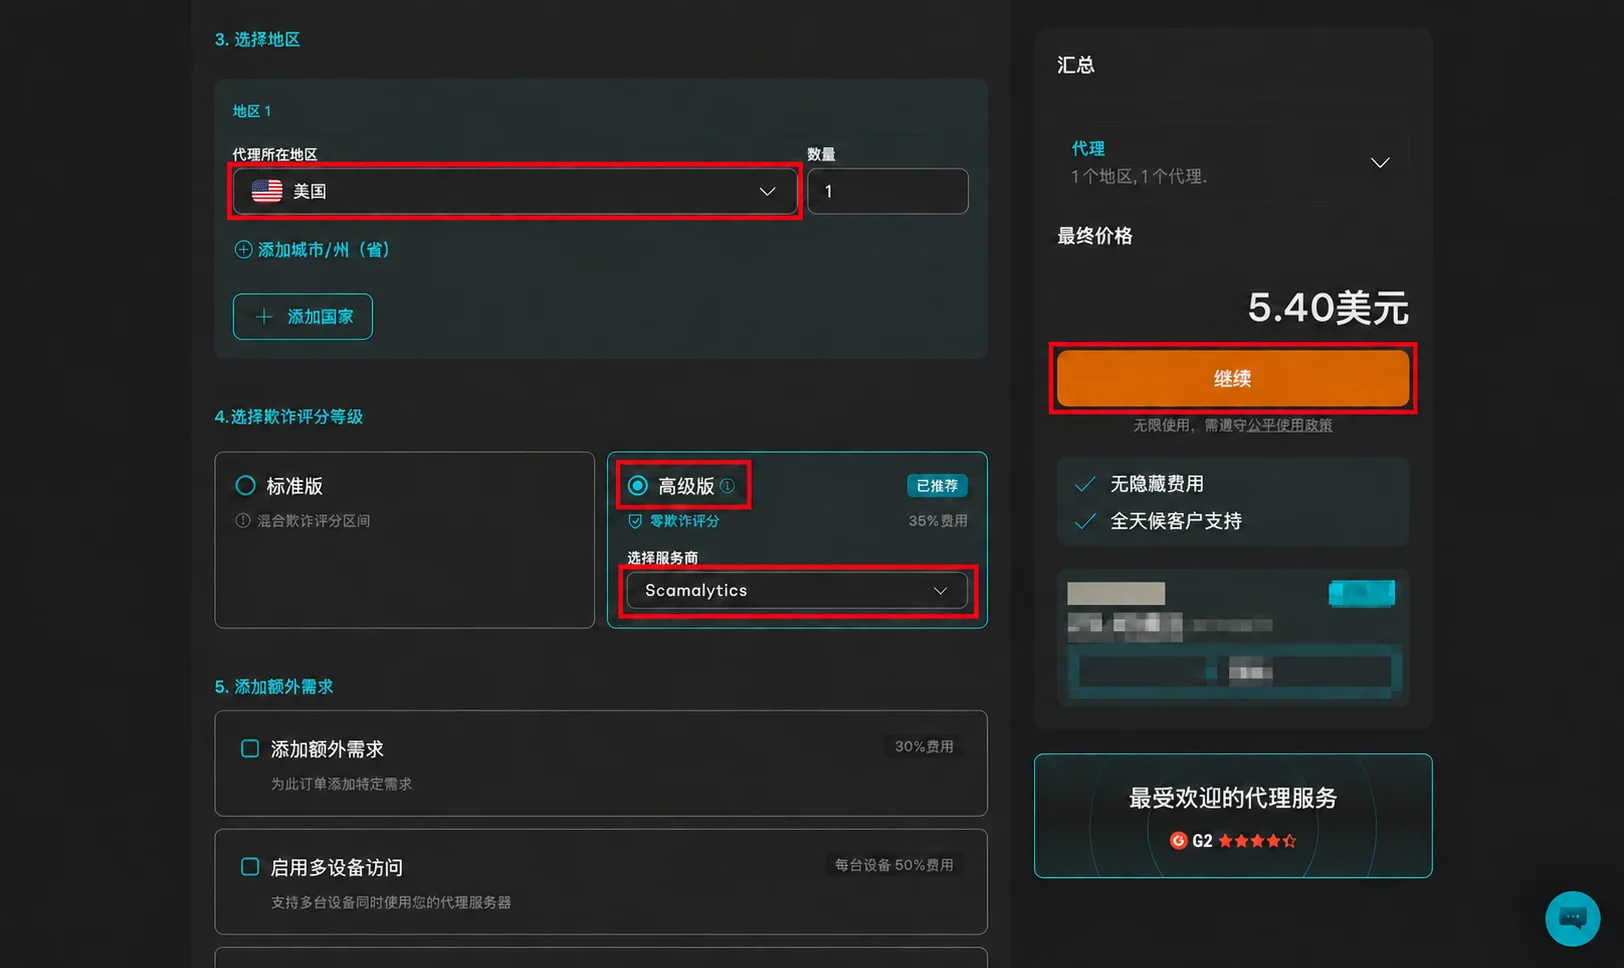The width and height of the screenshot is (1624, 968).
Task: Select the 标准版 radio button
Action: pyautogui.click(x=245, y=486)
